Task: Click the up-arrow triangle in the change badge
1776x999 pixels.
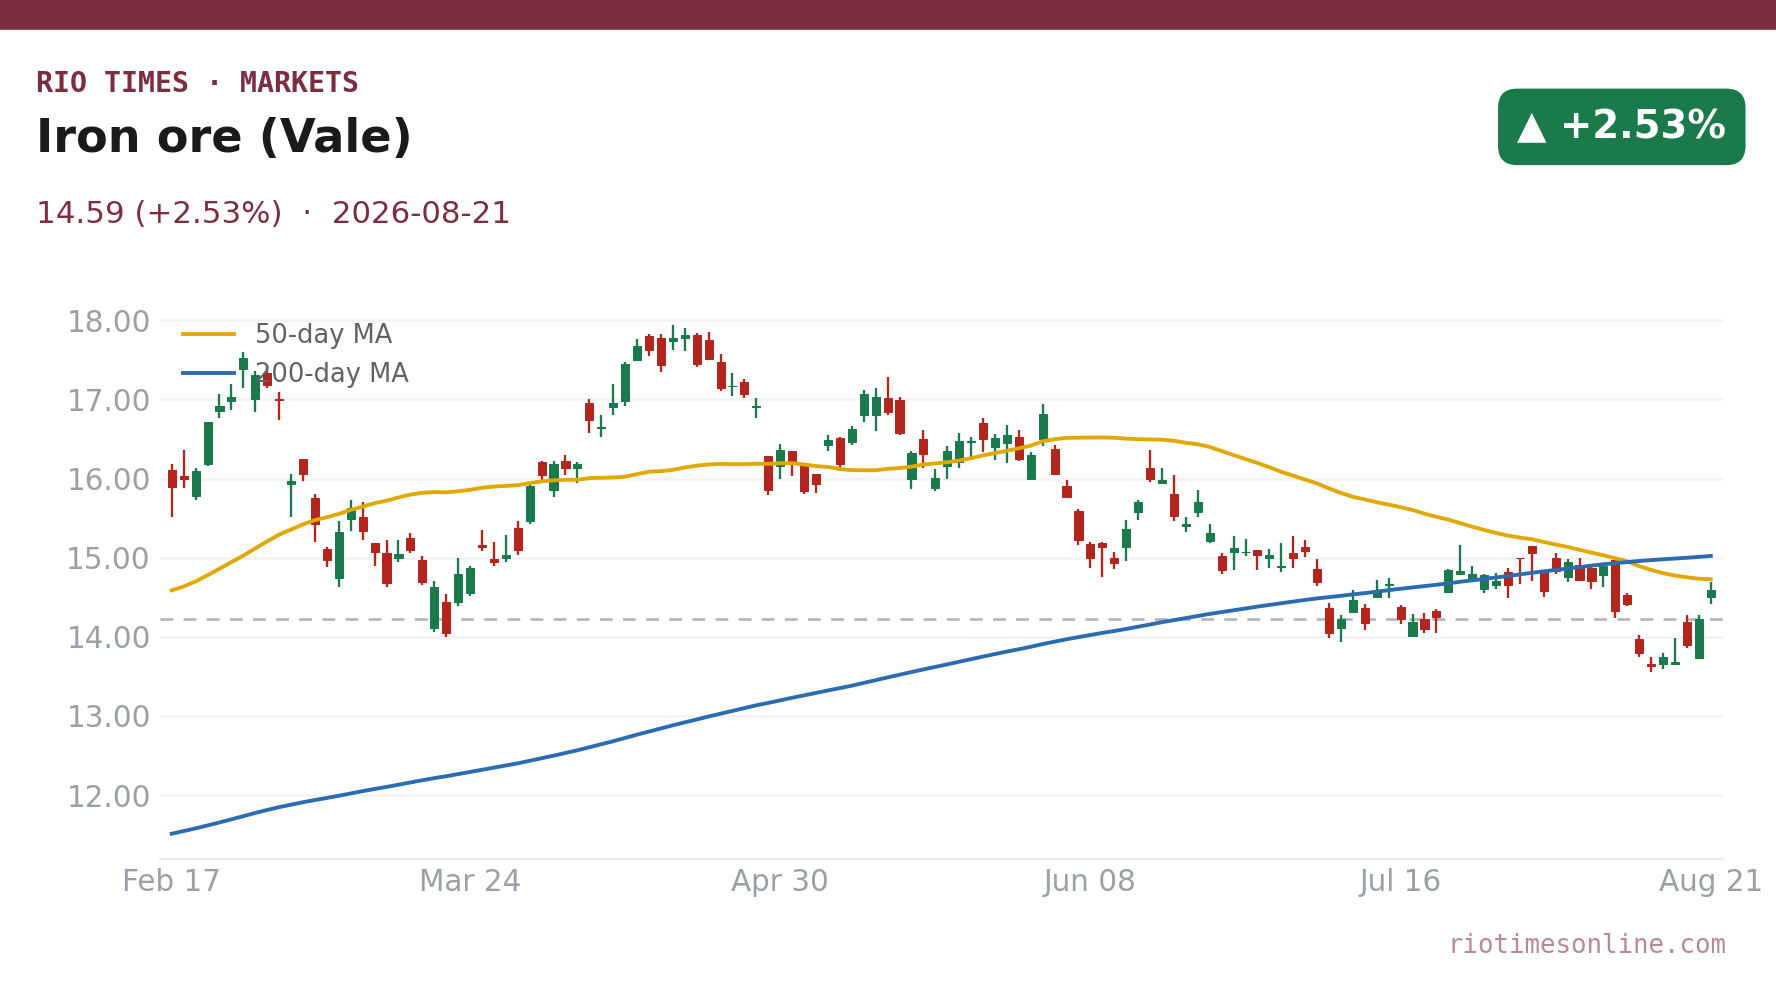Action: click(1531, 127)
